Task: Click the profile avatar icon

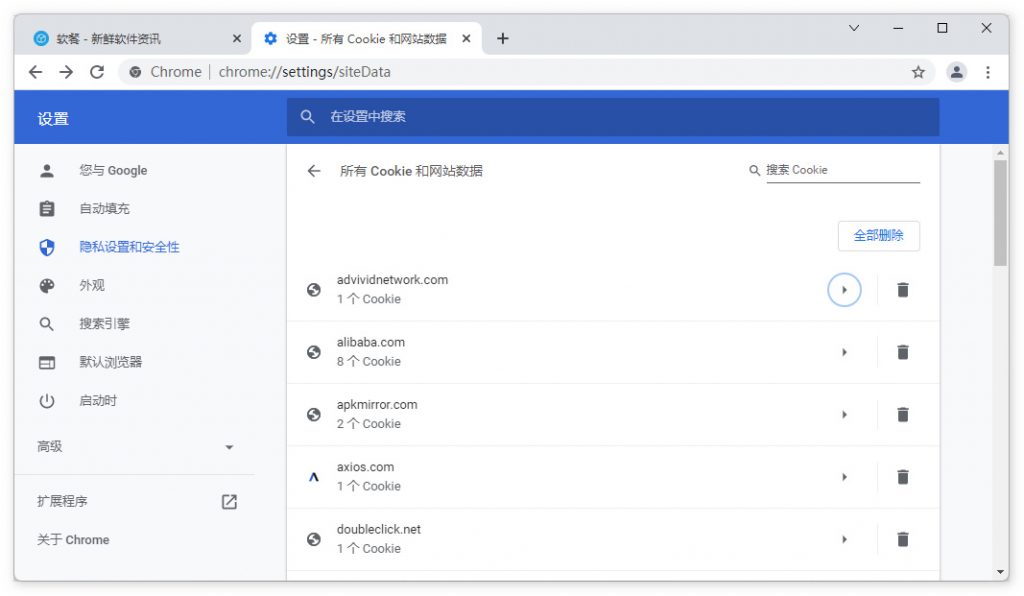Action: tap(956, 72)
